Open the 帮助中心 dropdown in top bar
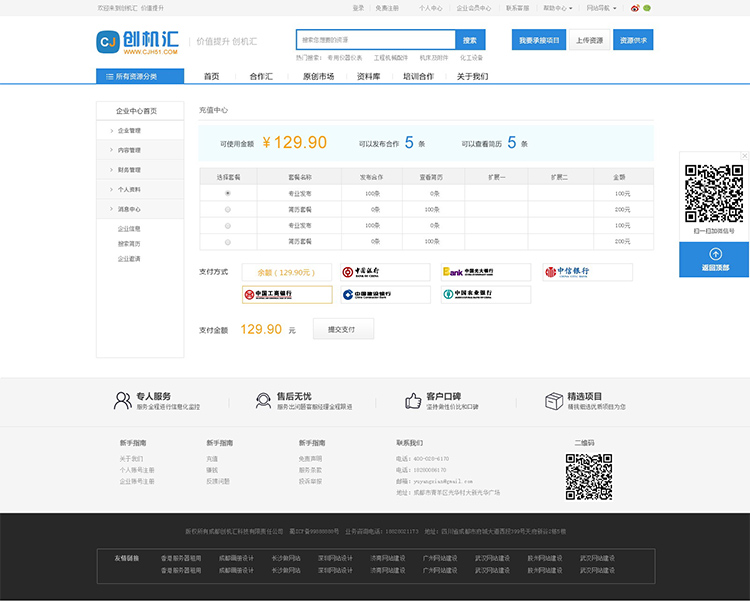The image size is (750, 602). (555, 7)
